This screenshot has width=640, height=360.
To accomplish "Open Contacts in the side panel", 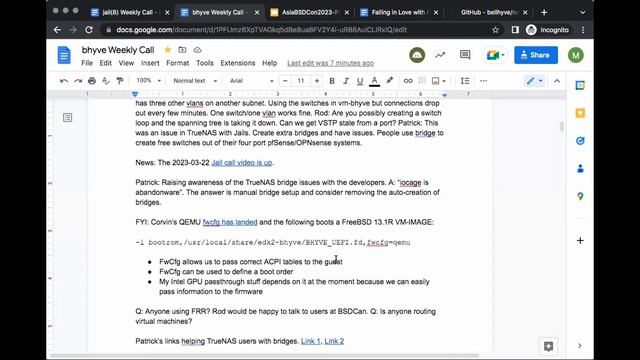I will point(580,169).
